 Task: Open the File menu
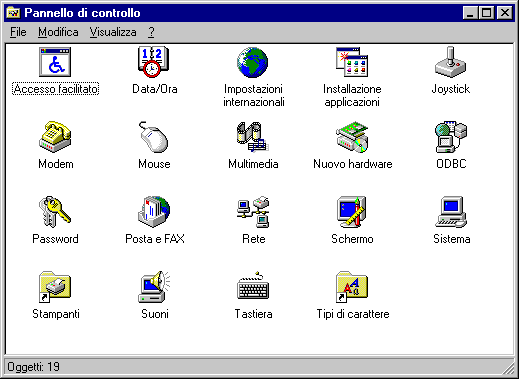(x=18, y=32)
